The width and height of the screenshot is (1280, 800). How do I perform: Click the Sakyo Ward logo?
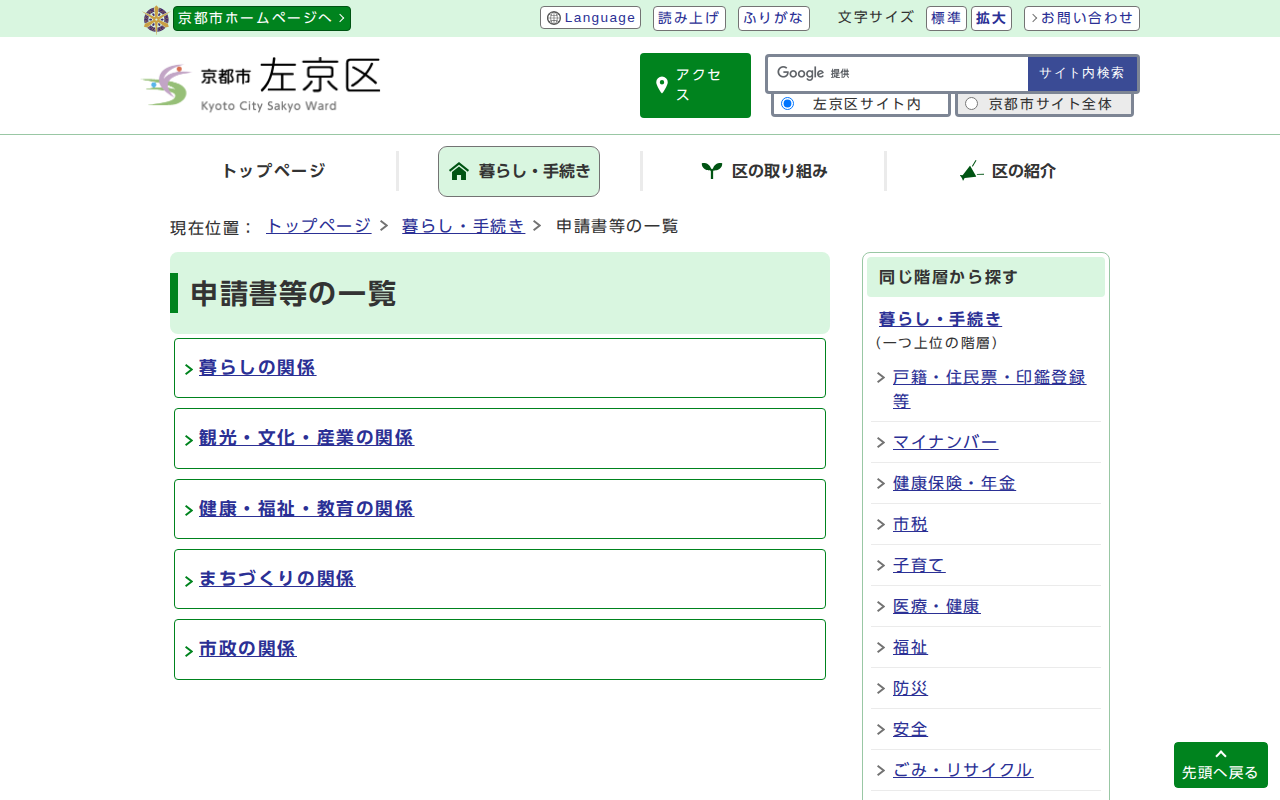(262, 85)
